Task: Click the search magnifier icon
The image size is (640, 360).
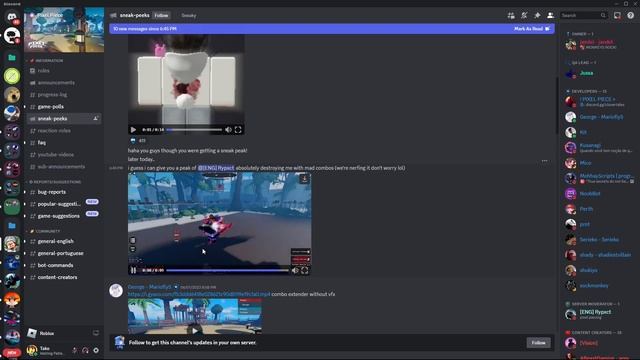Action: (x=603, y=16)
